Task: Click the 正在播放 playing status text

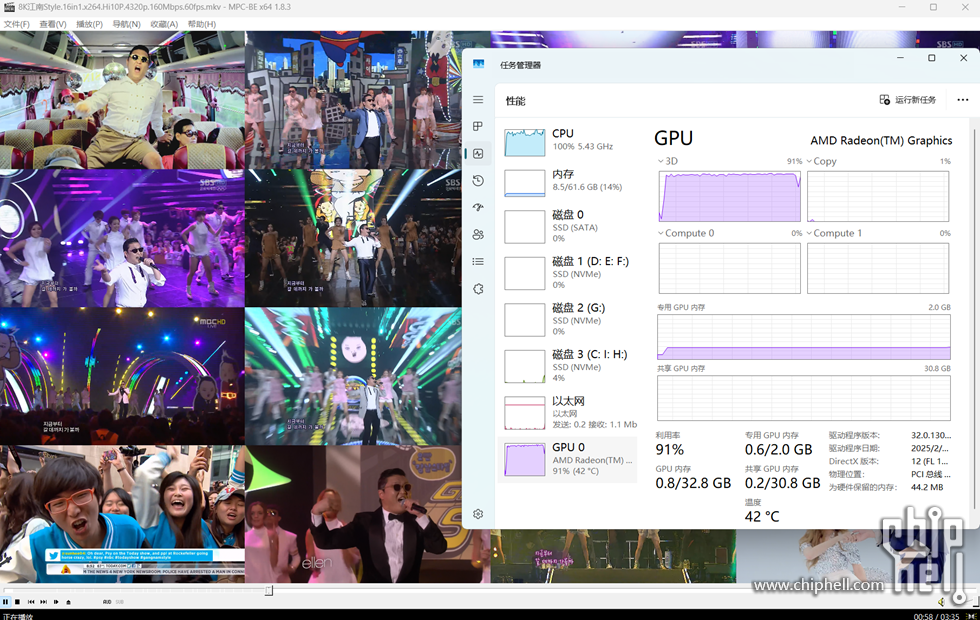Action: coord(18,616)
